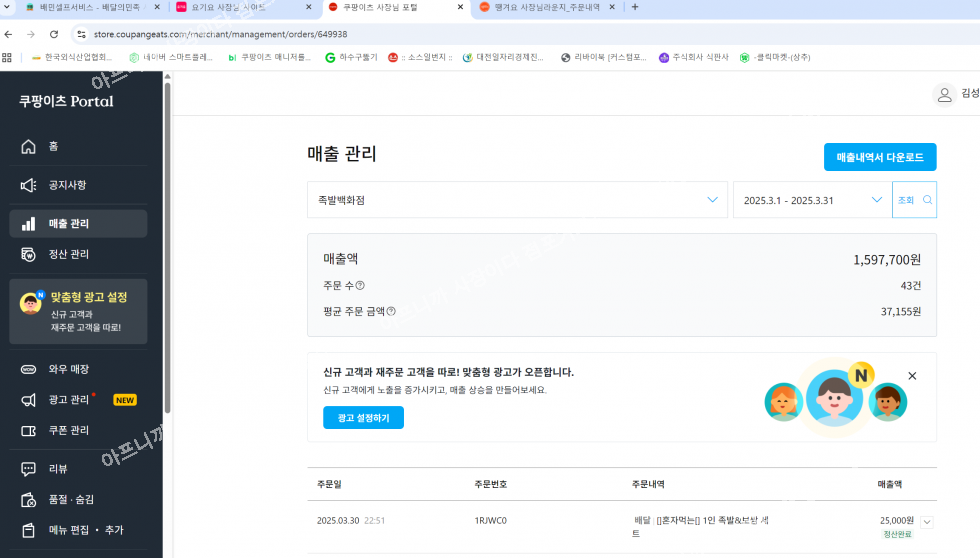980x558 pixels.
Task: Click the 광고 설정하기 button
Action: tap(363, 418)
